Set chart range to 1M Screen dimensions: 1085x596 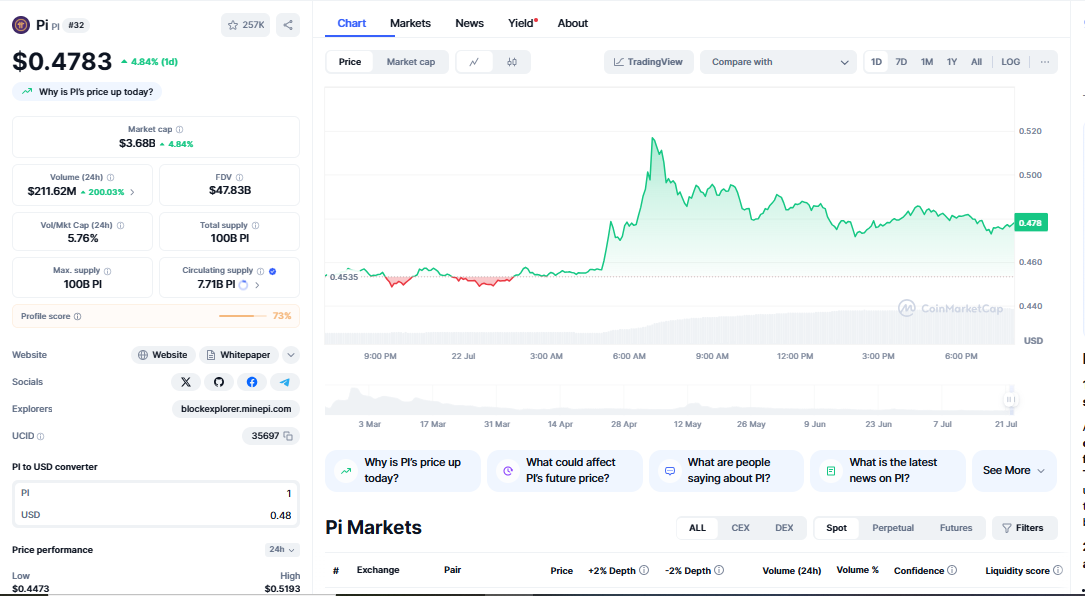(x=927, y=62)
